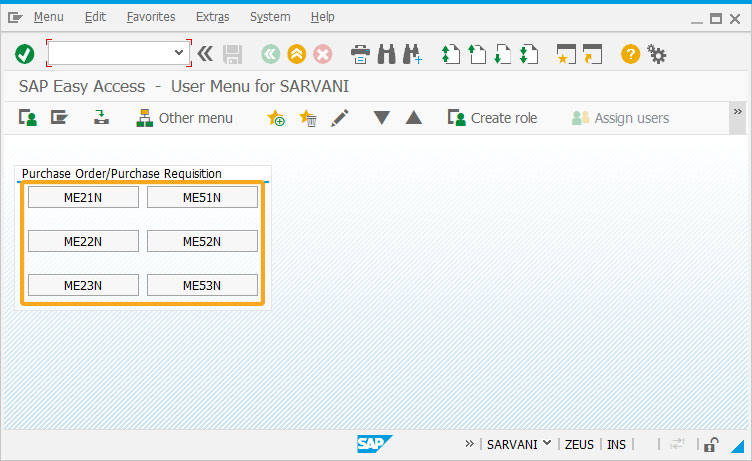
Task: Launch transaction ME51N
Action: (x=202, y=198)
